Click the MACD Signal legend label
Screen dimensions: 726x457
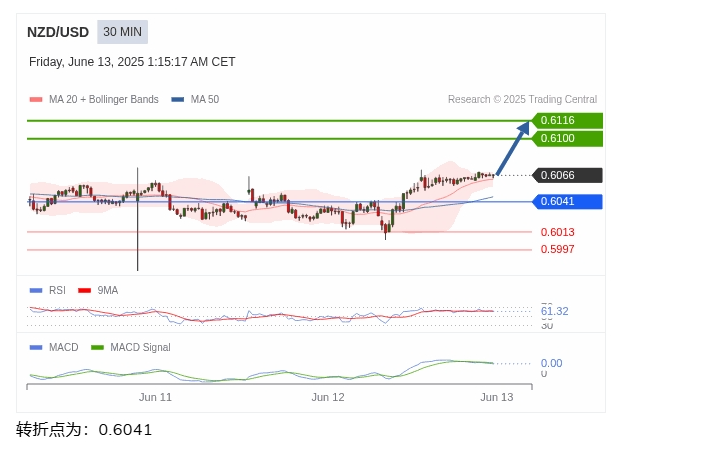[140, 347]
